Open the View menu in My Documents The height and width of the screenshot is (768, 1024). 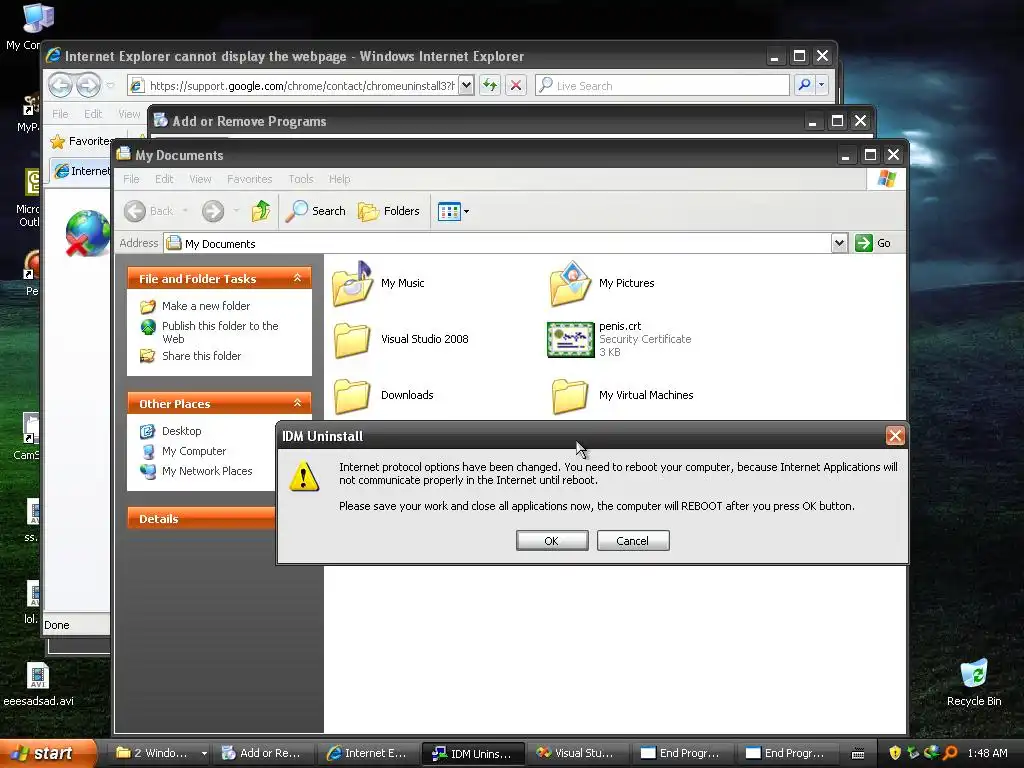pyautogui.click(x=200, y=179)
